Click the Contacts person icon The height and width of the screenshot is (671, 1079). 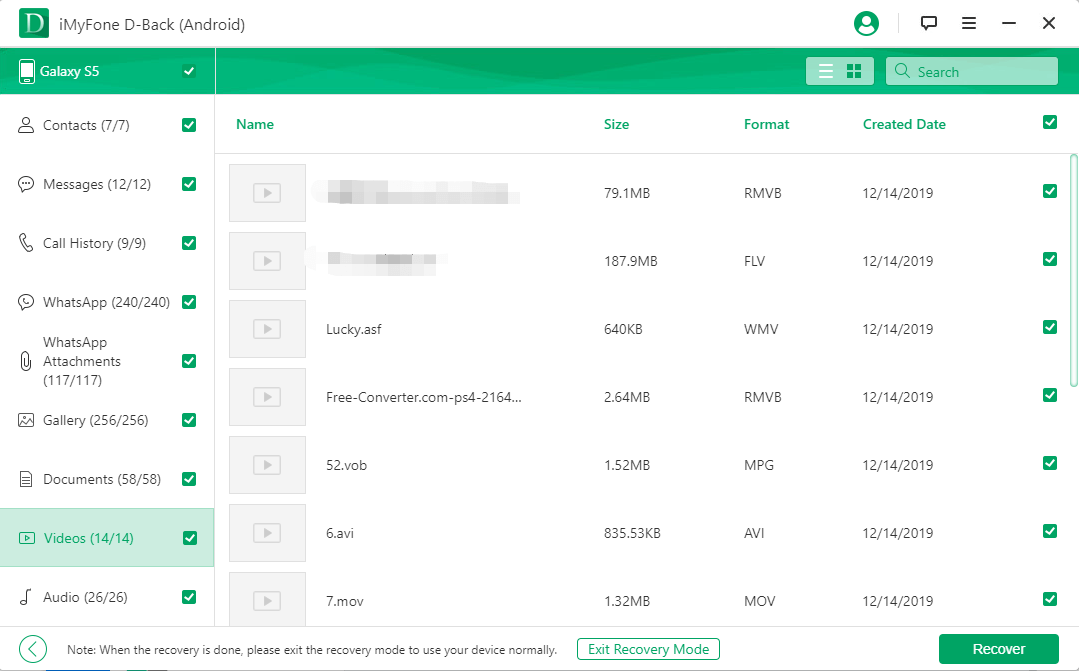[x=25, y=125]
